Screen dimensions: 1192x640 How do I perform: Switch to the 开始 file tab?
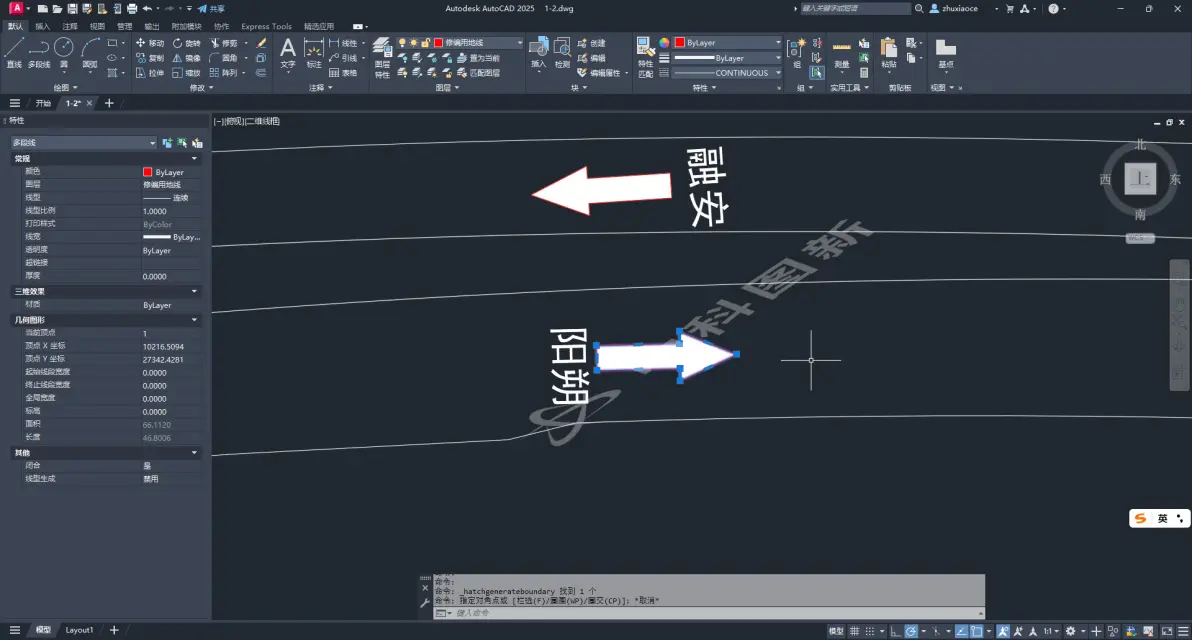43,103
